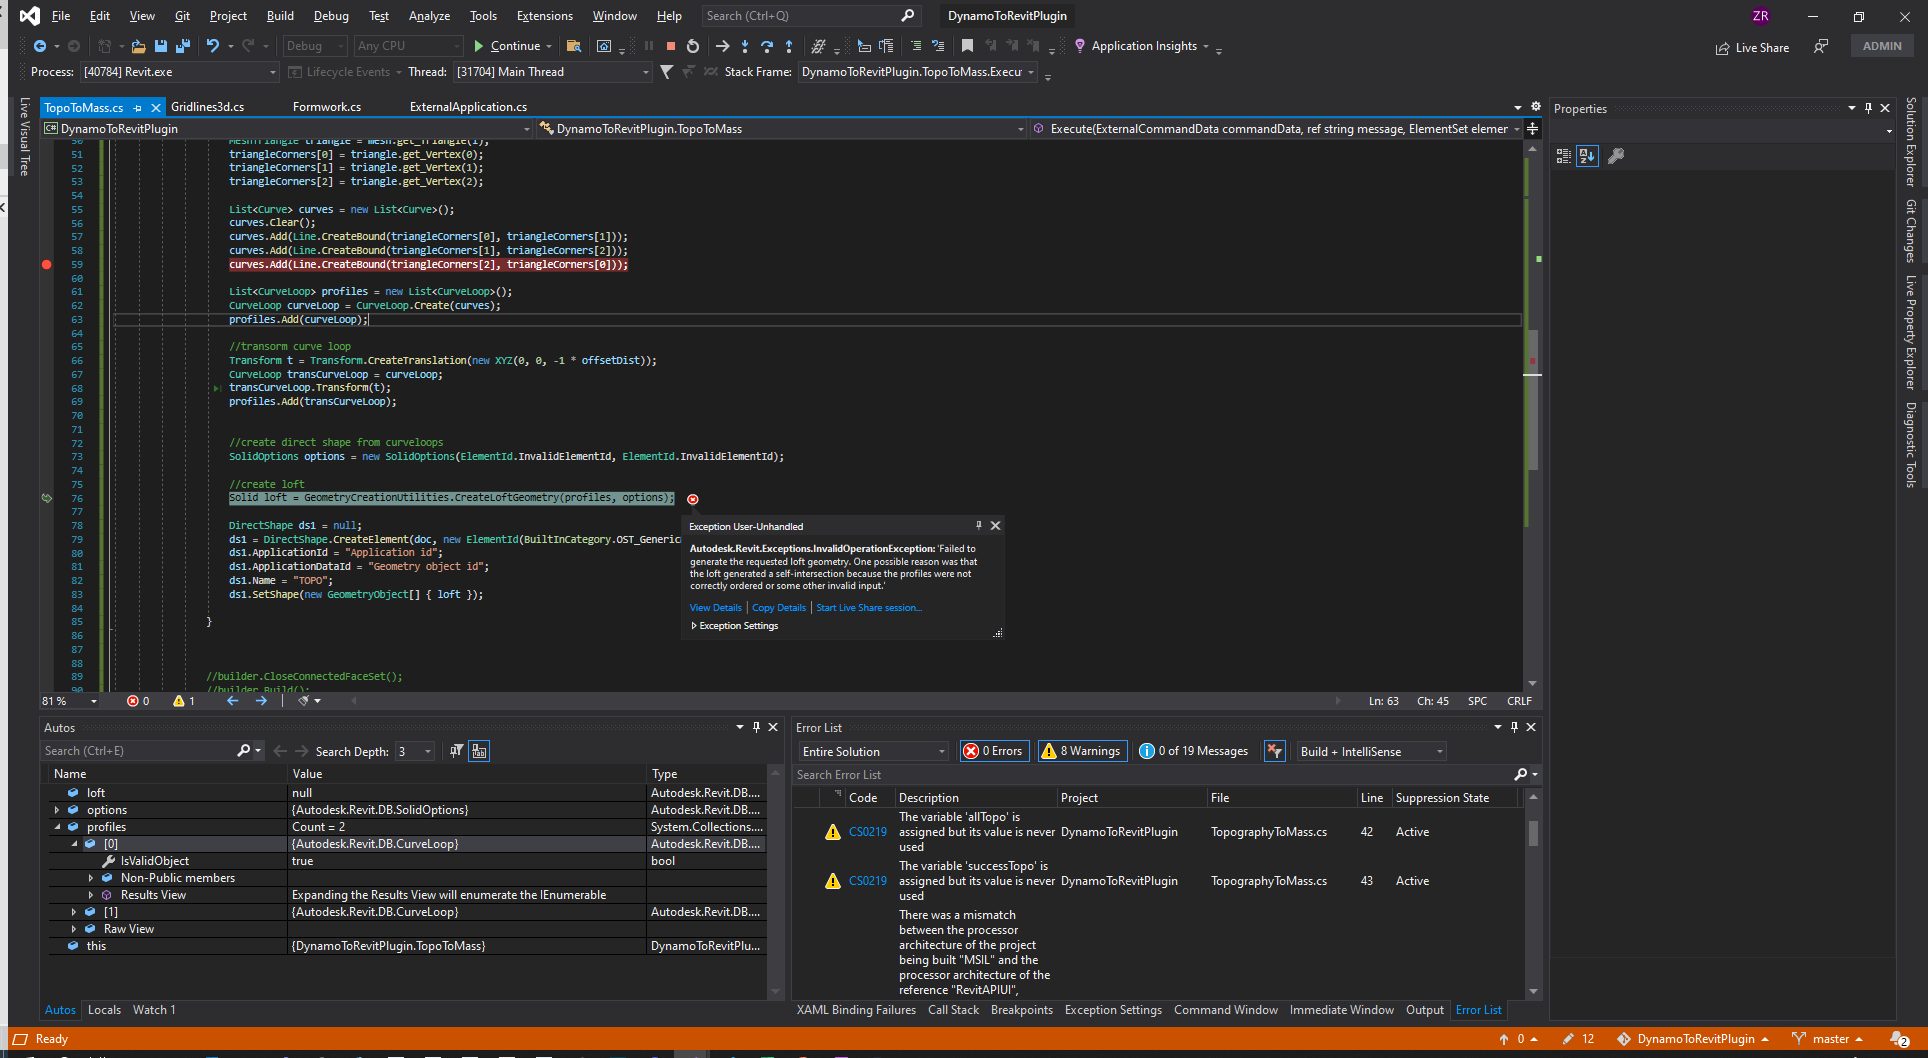1928x1058 pixels.
Task: Open the Entire Solution scope dropdown
Action: [873, 751]
